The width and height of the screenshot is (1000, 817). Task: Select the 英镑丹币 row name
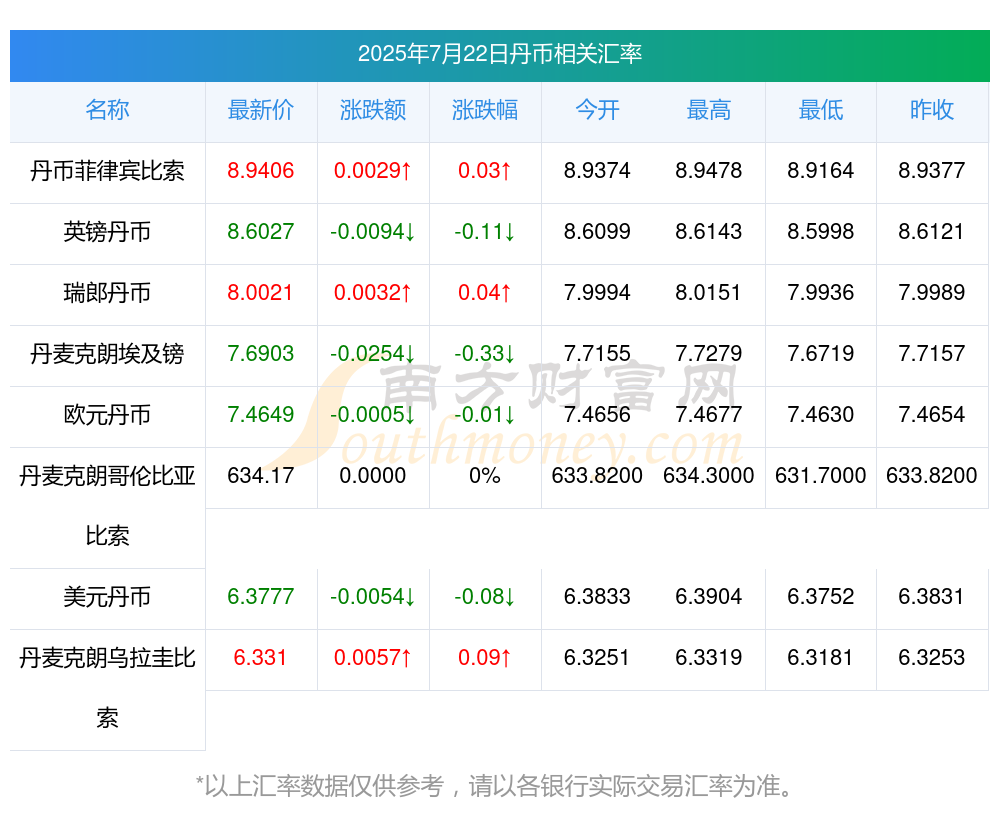coord(107,232)
